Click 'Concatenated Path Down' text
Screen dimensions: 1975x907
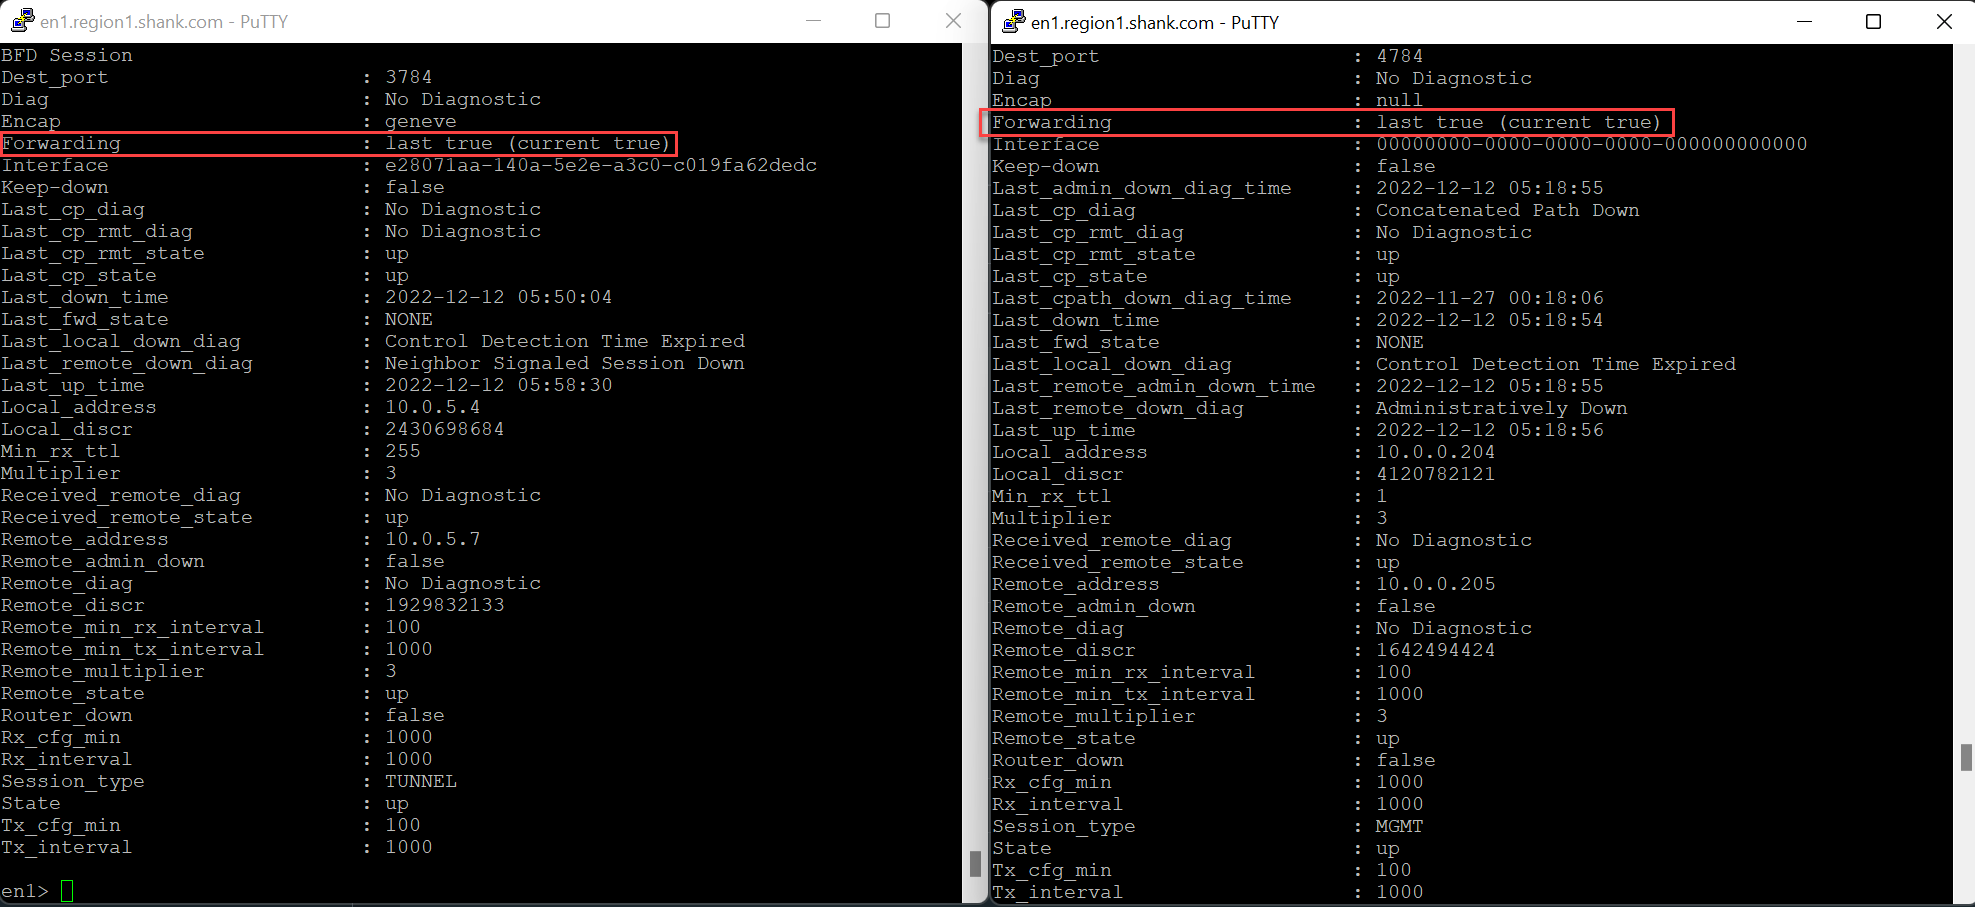1508,210
